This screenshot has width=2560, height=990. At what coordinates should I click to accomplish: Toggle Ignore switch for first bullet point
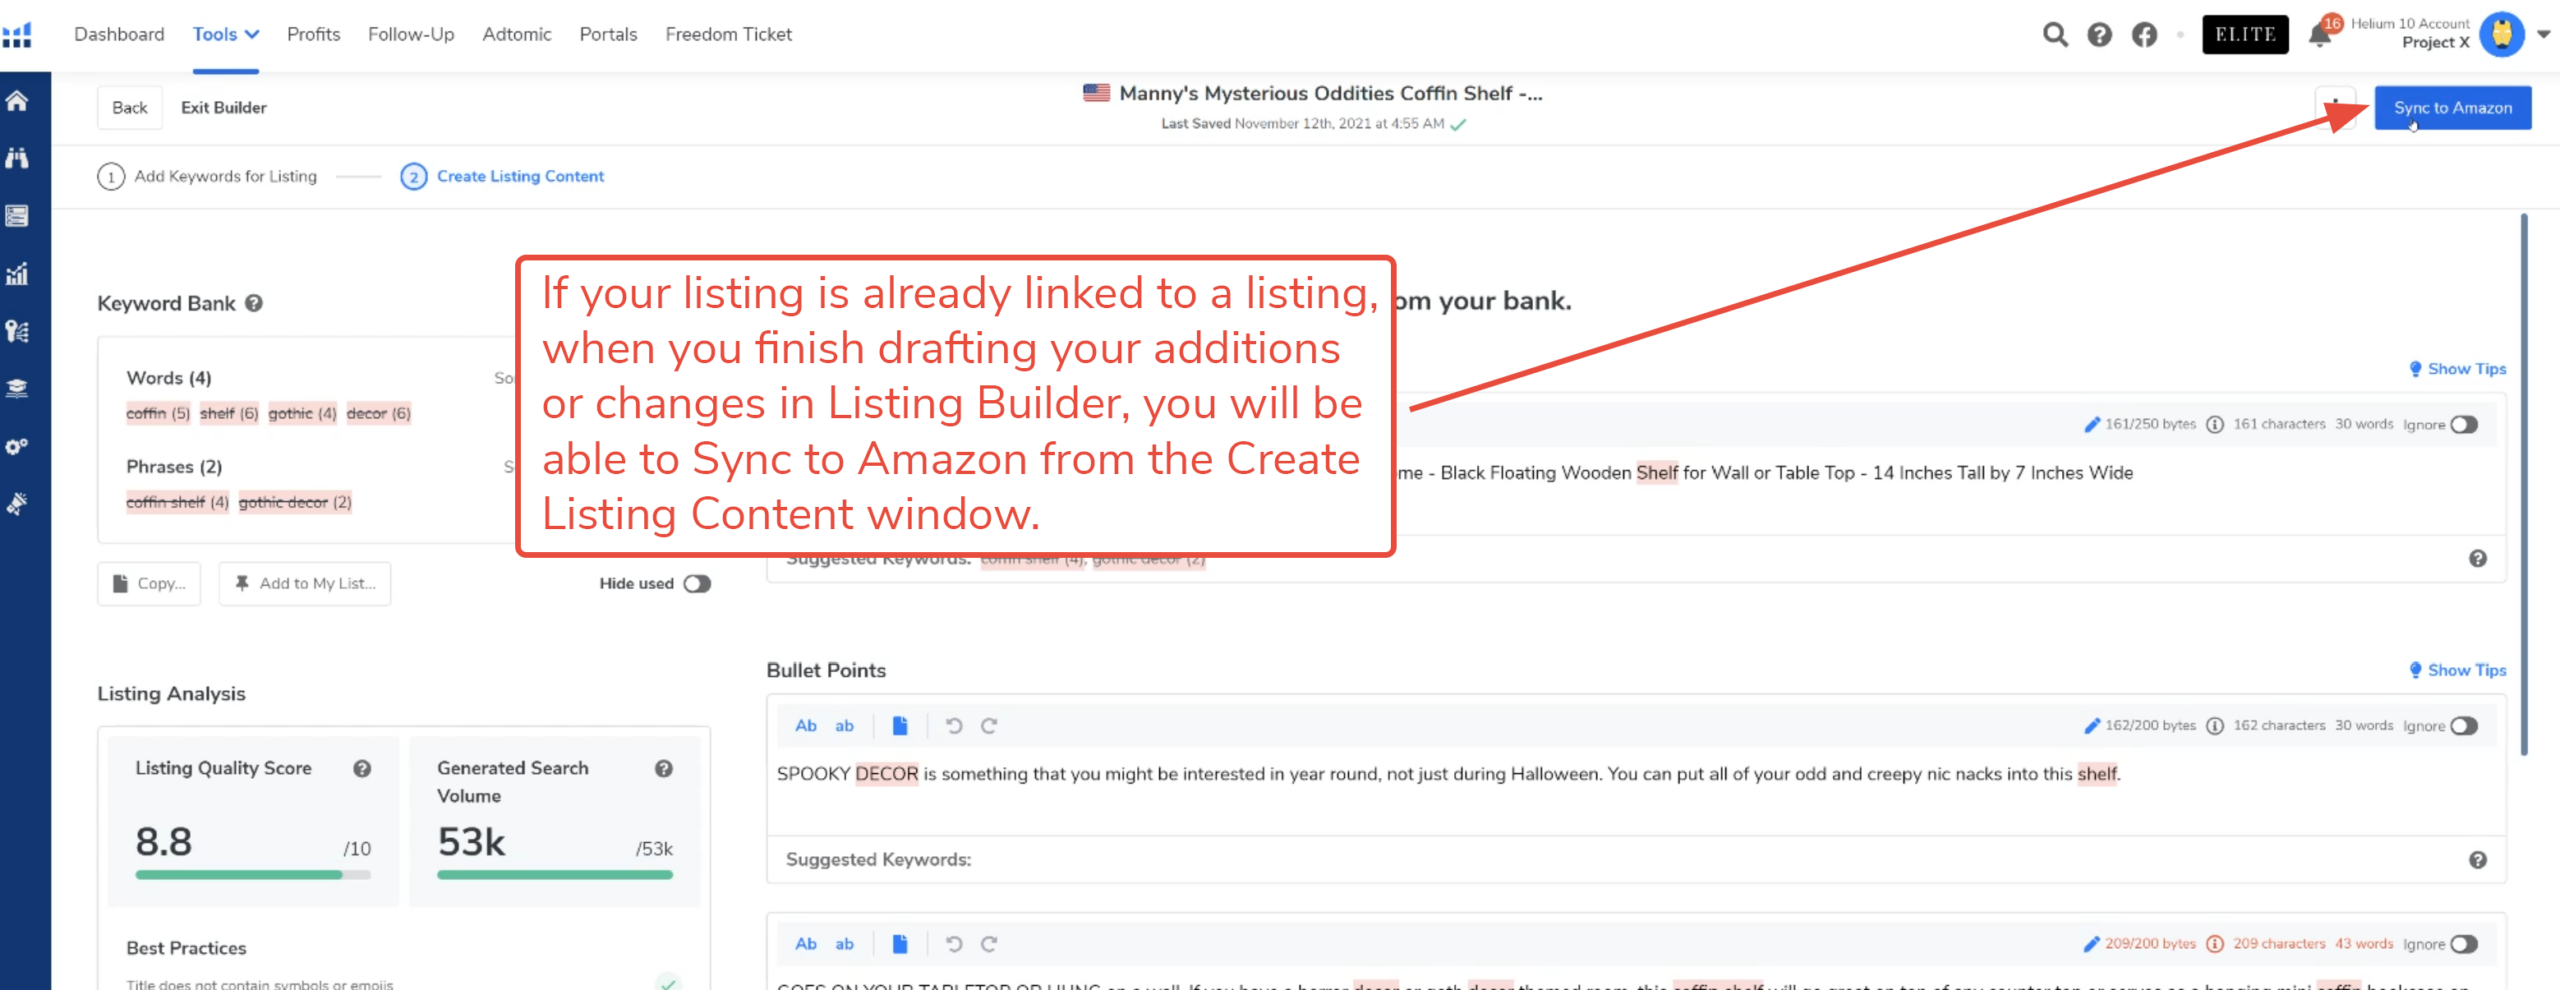2464,726
